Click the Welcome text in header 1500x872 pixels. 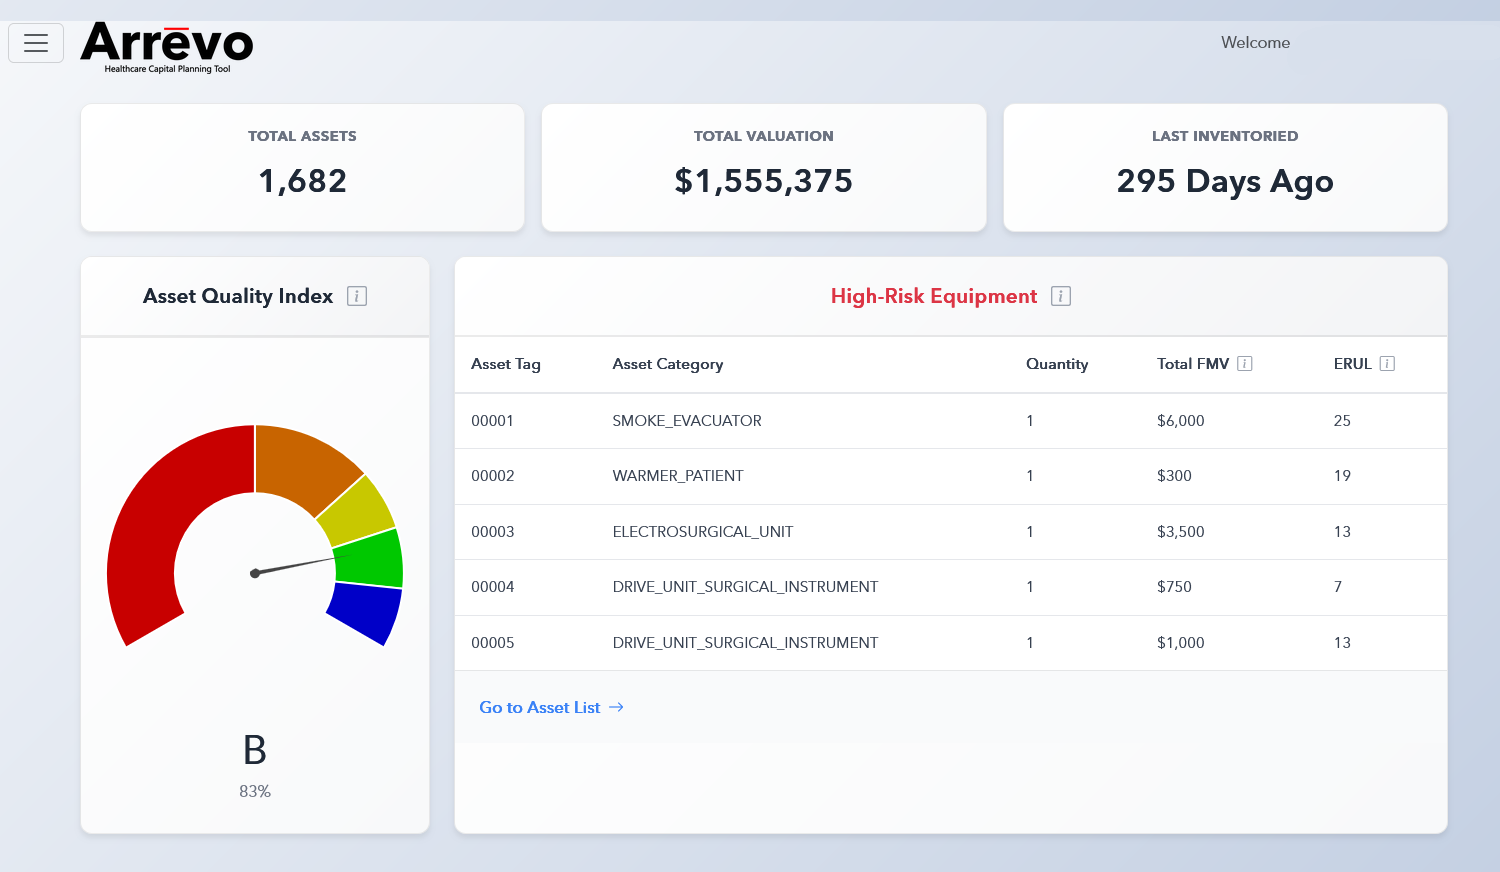(1255, 42)
